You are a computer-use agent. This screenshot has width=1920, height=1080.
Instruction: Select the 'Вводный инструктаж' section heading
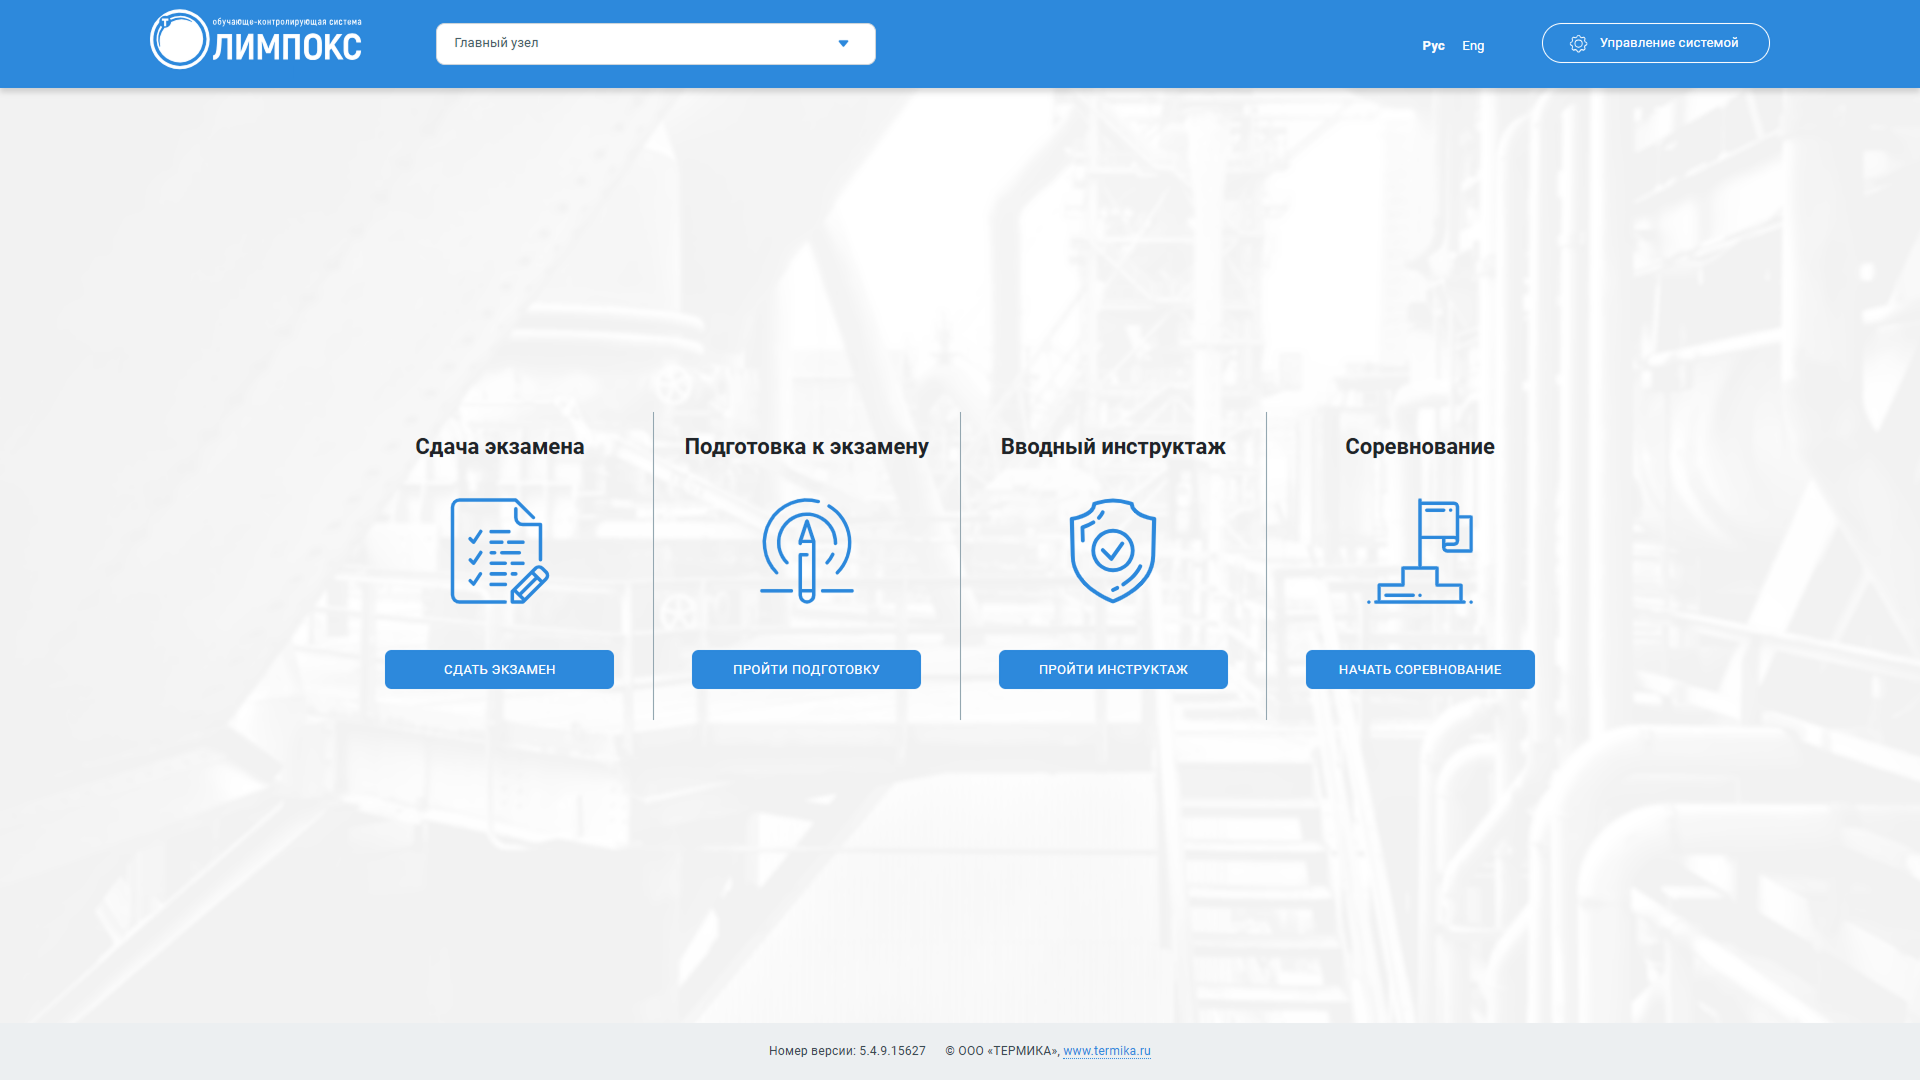(x=1113, y=447)
